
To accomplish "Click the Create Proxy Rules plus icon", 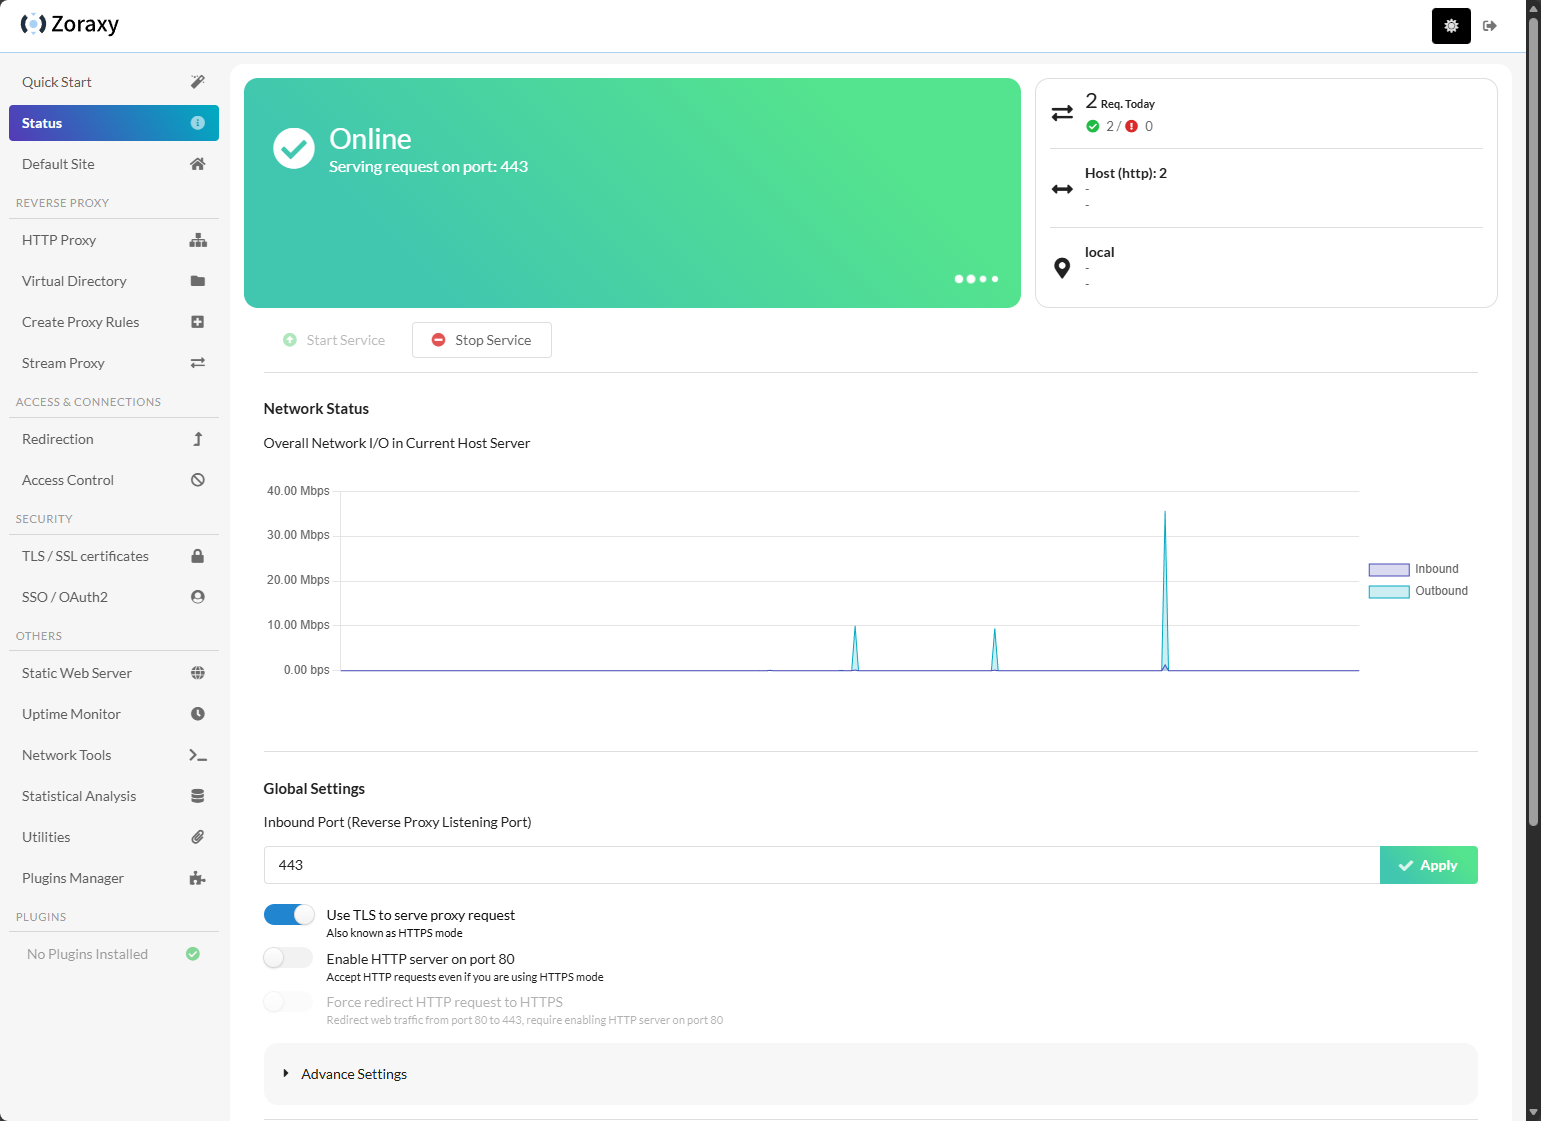I will pos(198,322).
